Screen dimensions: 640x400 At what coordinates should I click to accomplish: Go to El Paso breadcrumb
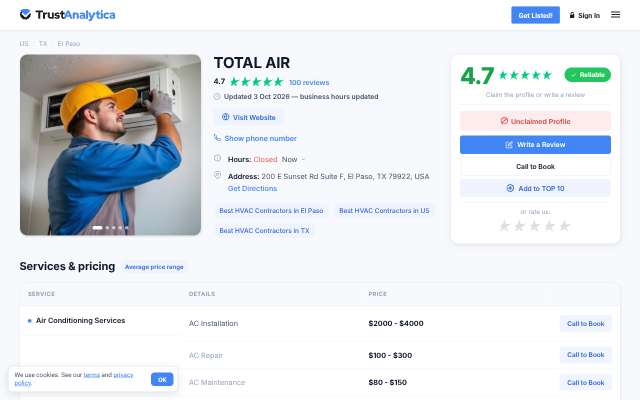[69, 43]
